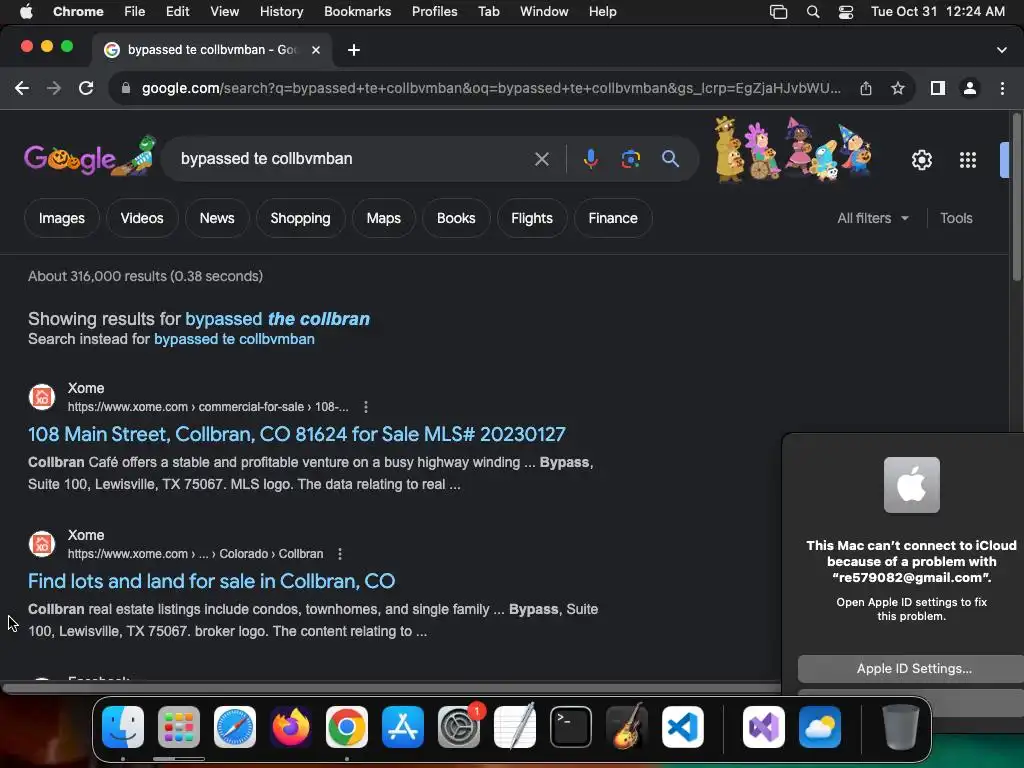Open Google apps grid

coord(968,160)
